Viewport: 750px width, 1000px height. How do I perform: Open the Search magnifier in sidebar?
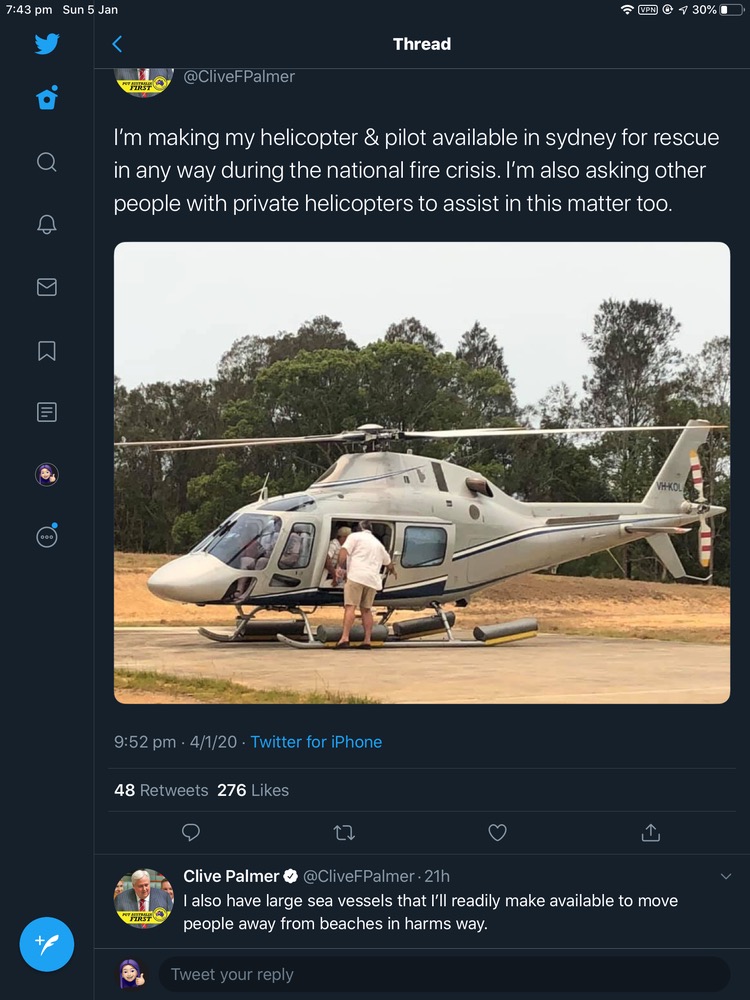coord(46,162)
